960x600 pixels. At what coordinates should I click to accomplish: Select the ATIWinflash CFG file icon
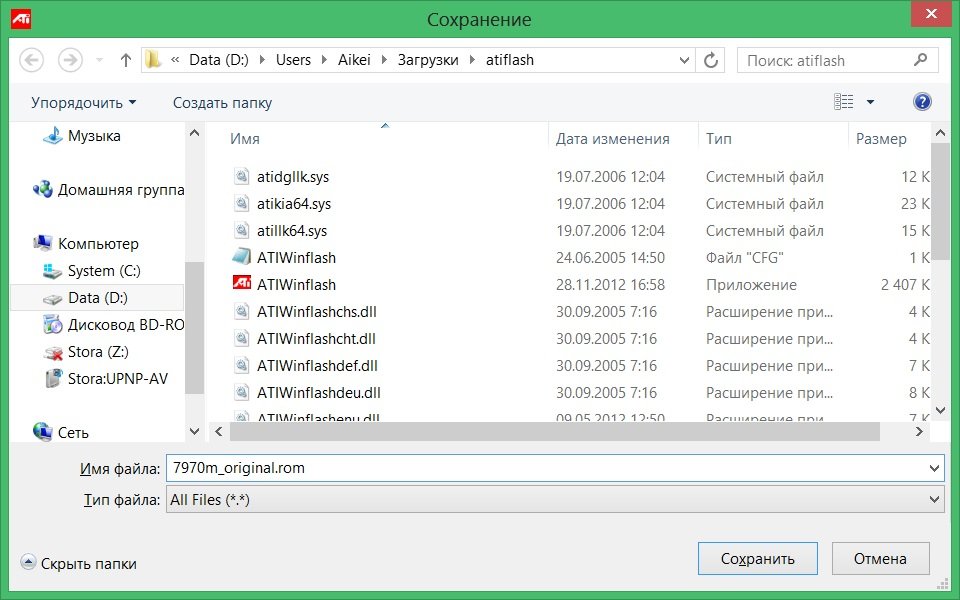tap(242, 257)
